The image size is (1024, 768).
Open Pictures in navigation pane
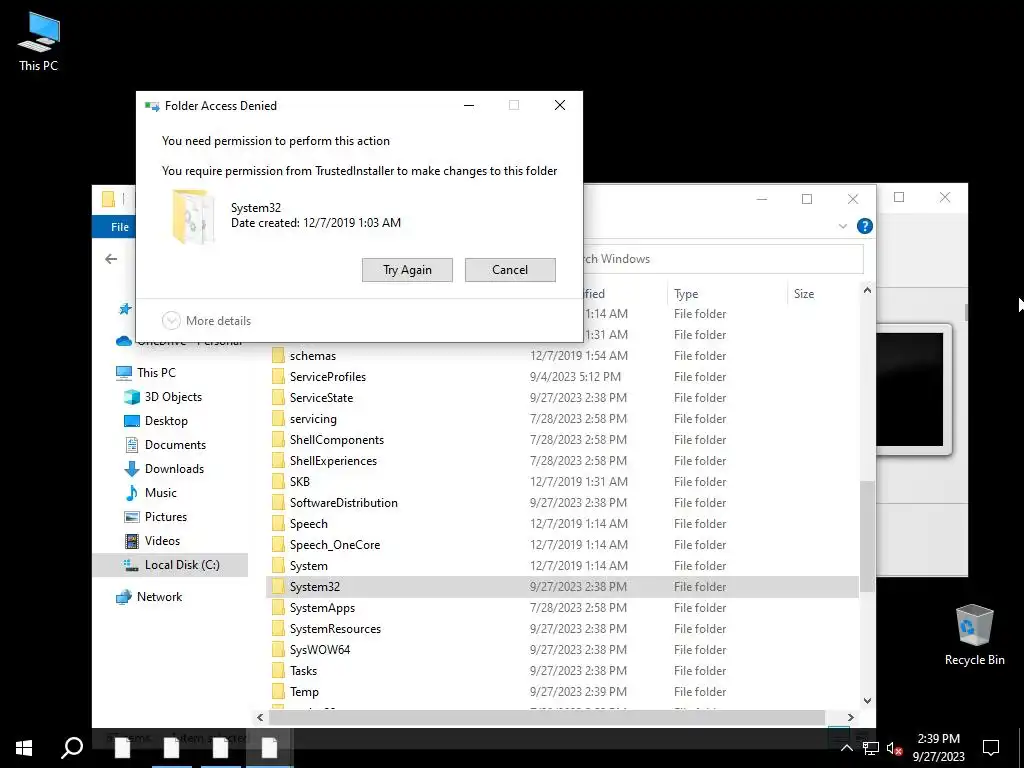point(166,517)
